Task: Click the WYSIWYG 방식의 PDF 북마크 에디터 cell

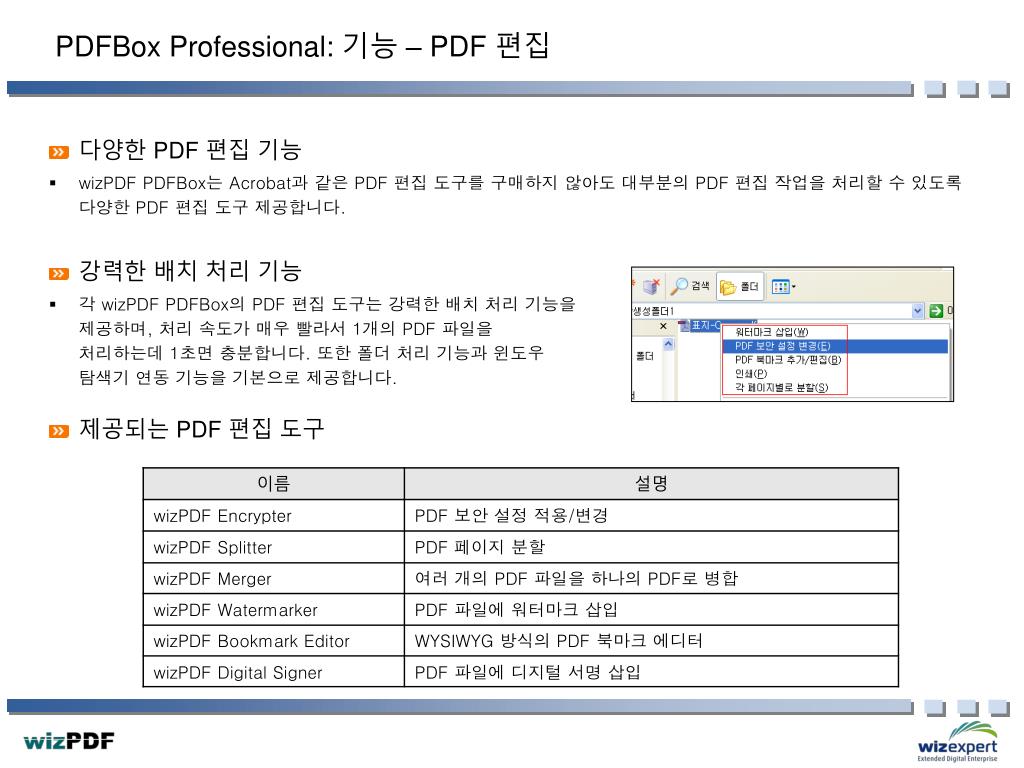Action: coord(651,641)
